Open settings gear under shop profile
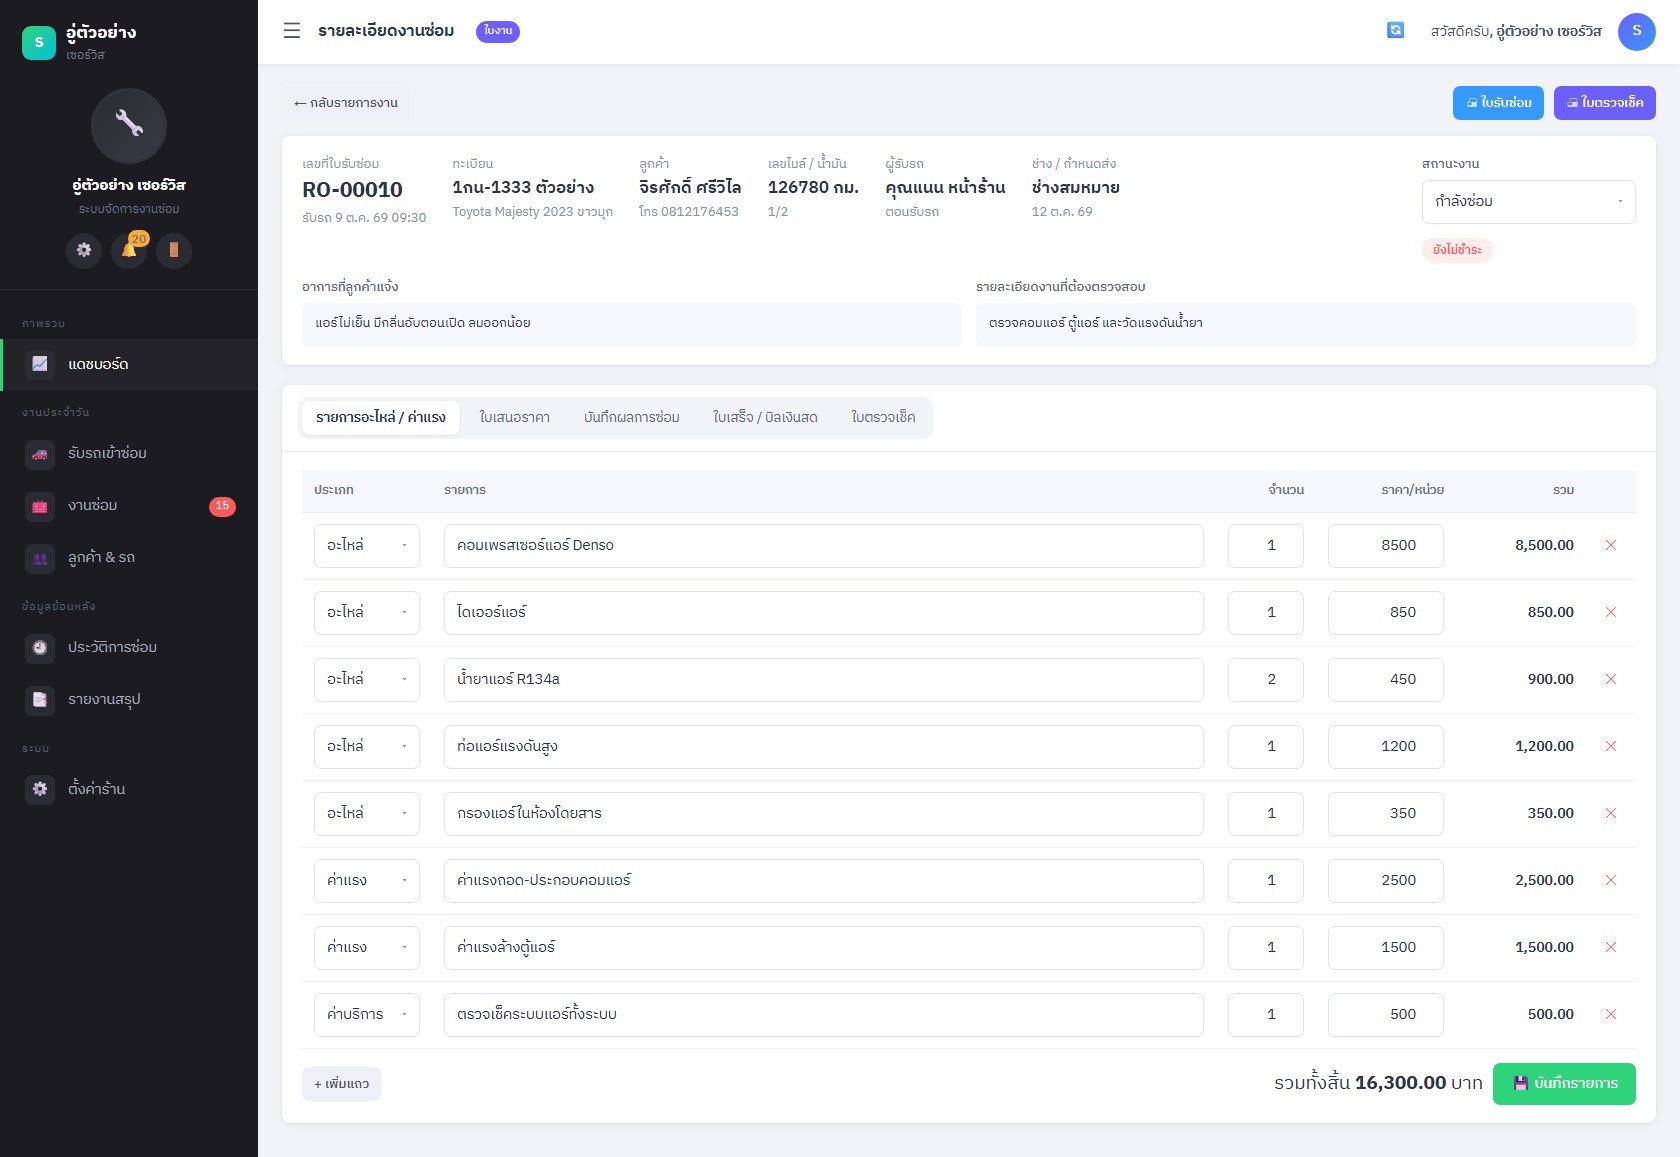1680x1157 pixels. 84,250
